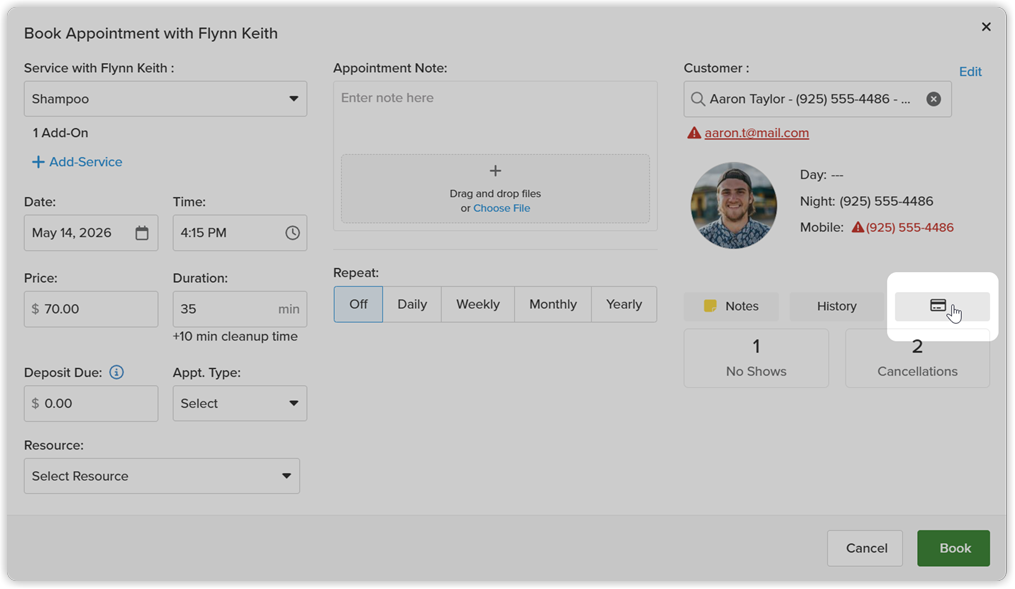Screen dimensions: 1015x589
Task: Set repeat to Monthly
Action: (x=553, y=304)
